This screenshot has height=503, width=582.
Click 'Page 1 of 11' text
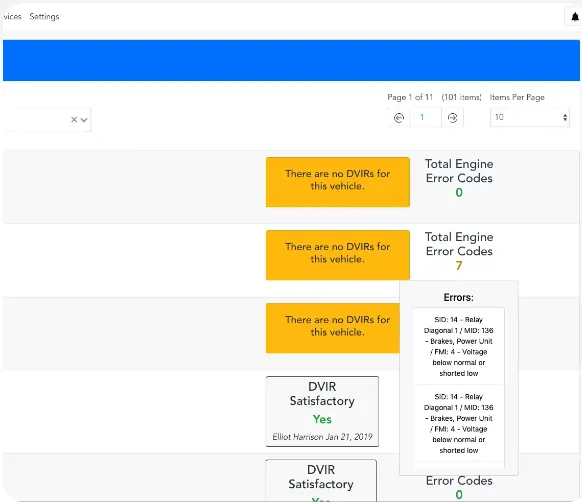(x=410, y=97)
